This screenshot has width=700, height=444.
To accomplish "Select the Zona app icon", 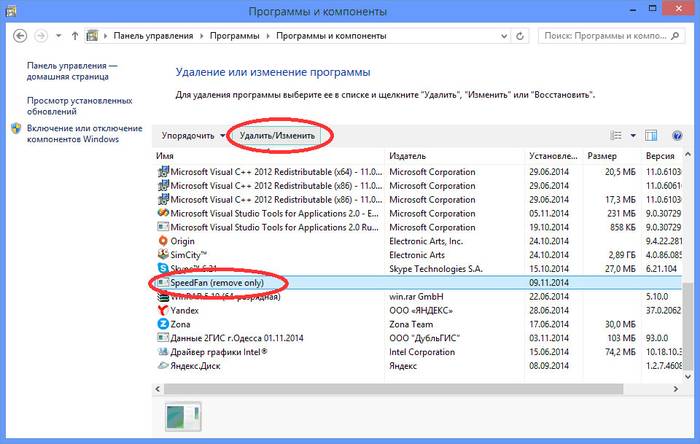I will [164, 325].
